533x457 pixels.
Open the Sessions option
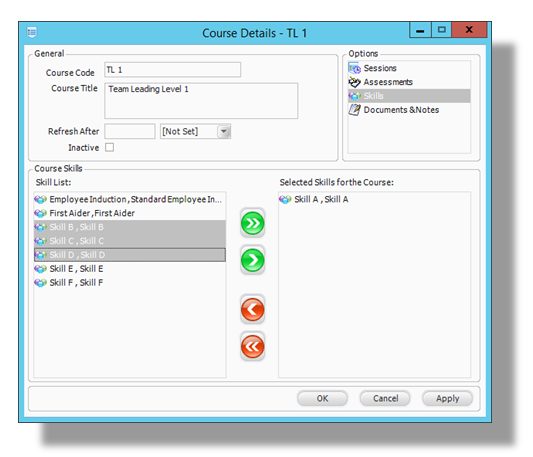click(x=409, y=68)
